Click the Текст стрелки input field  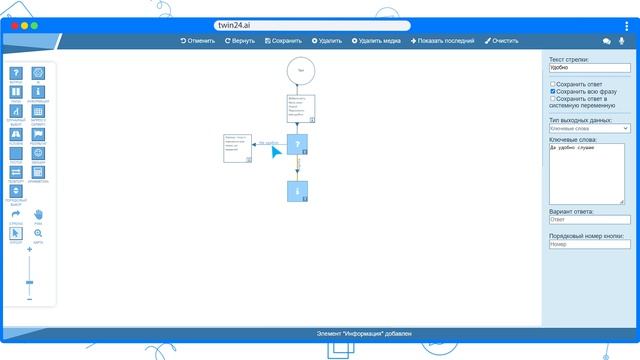[x=589, y=68]
